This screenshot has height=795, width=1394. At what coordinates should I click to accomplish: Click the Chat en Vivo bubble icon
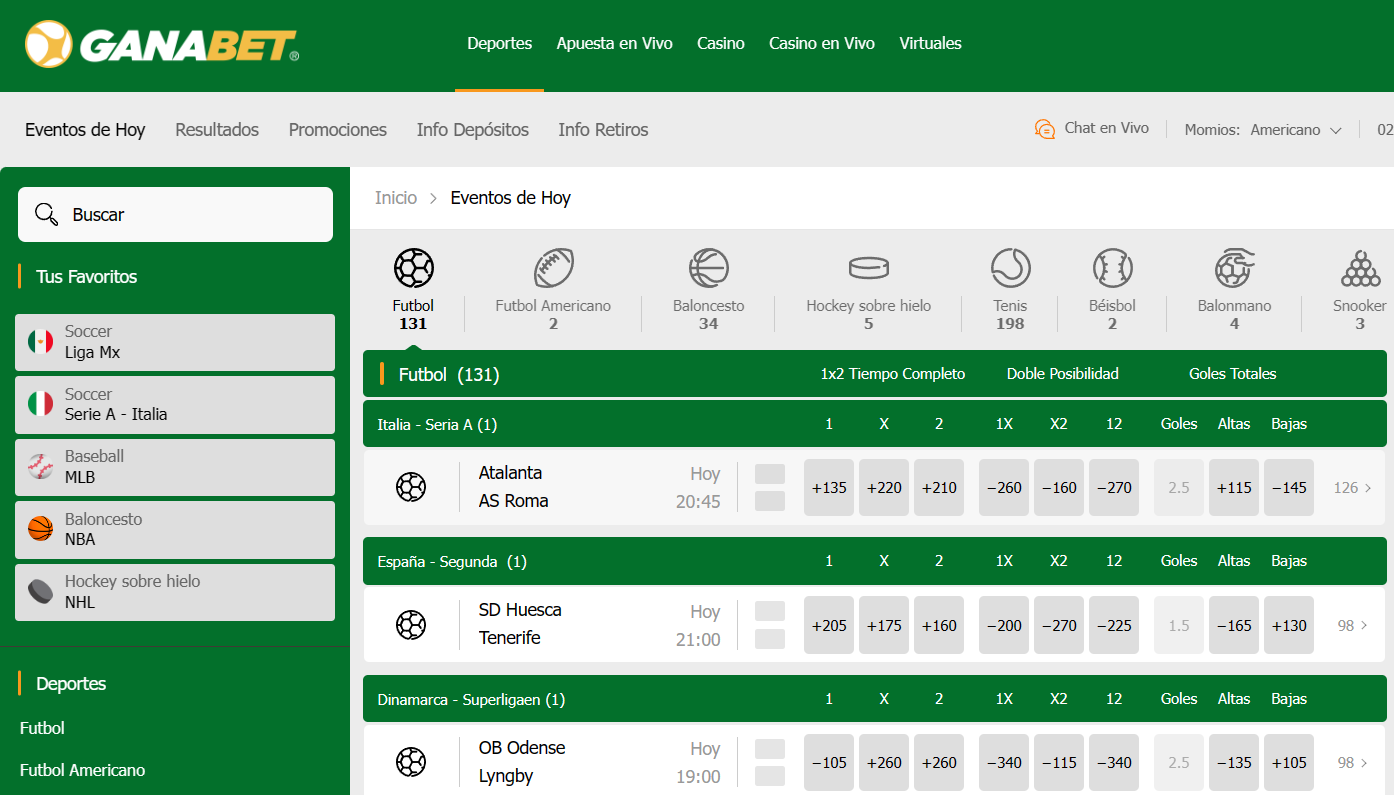pyautogui.click(x=1044, y=129)
